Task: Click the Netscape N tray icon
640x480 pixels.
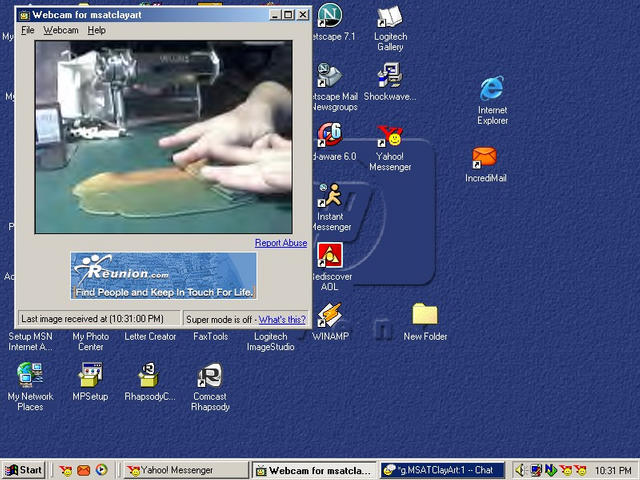Action: coord(551,470)
